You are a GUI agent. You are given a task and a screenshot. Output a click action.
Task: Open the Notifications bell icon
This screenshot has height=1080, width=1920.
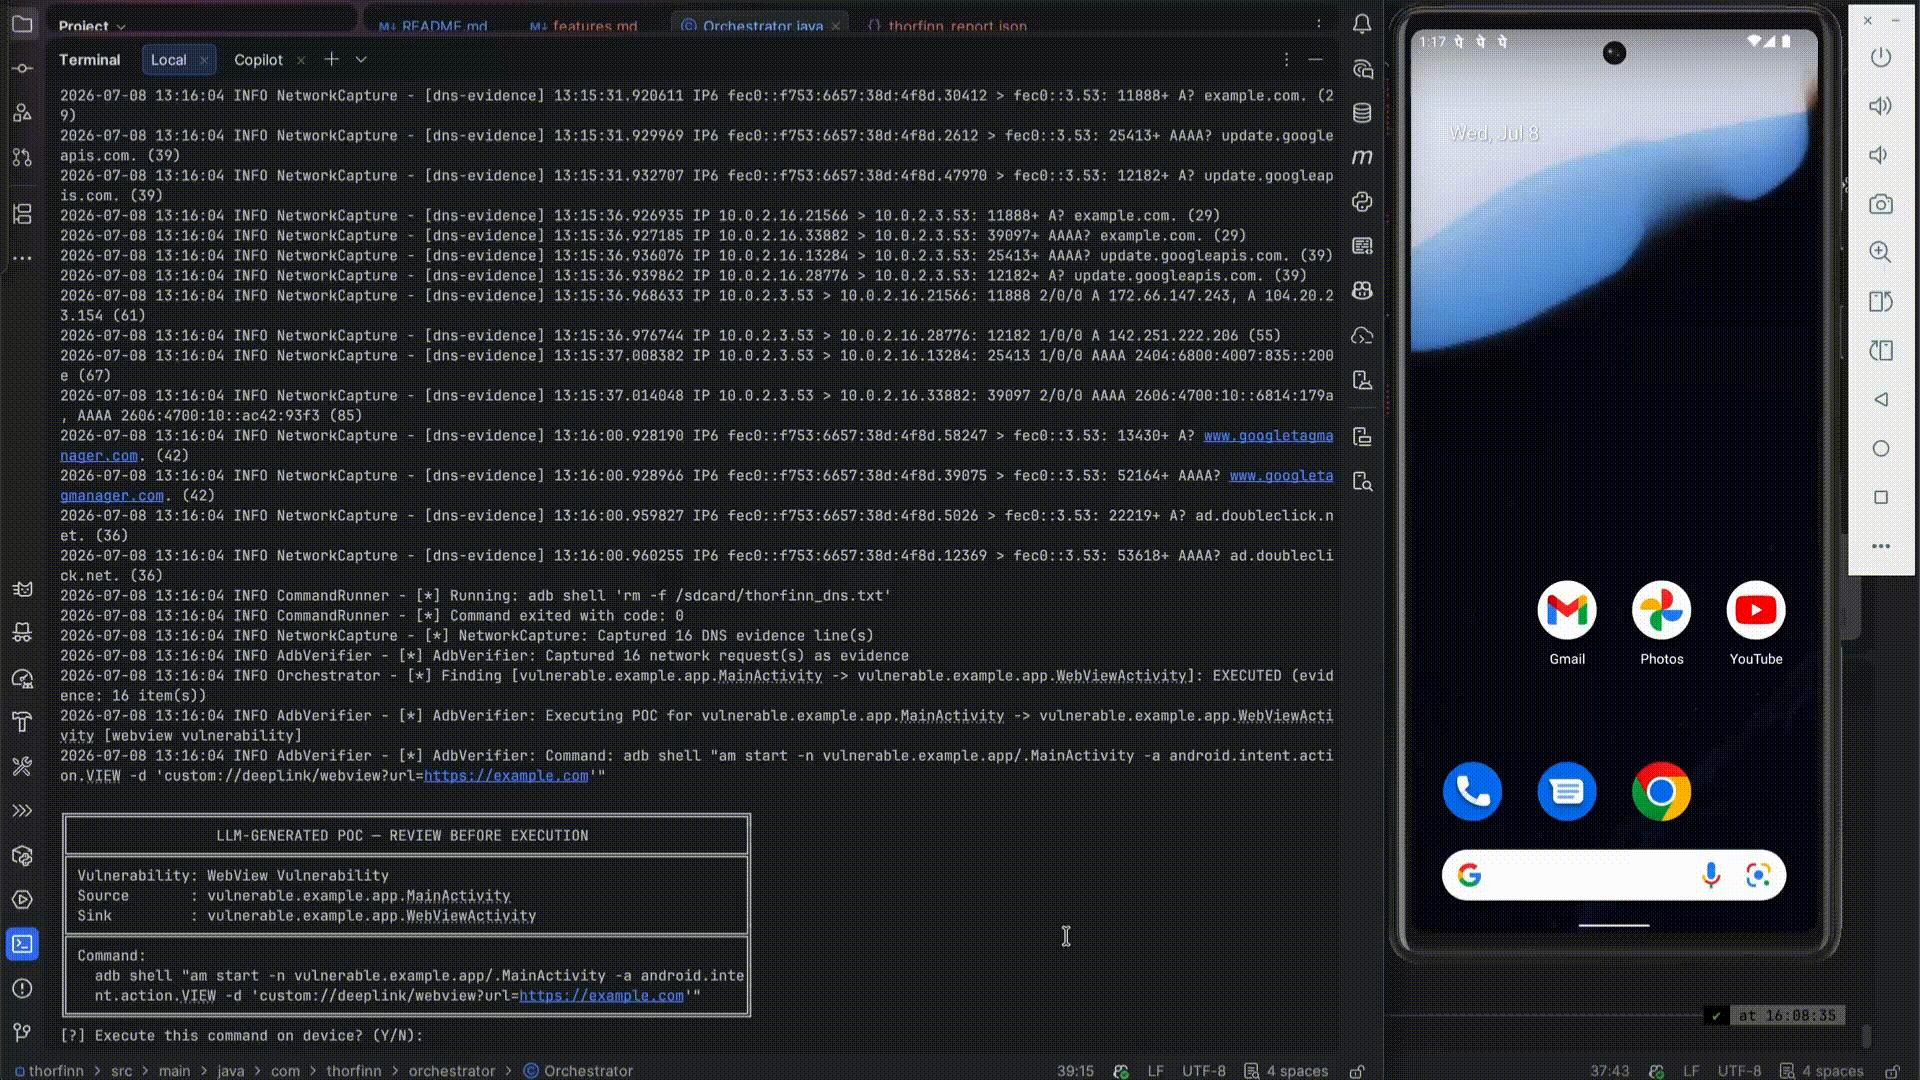click(1362, 24)
